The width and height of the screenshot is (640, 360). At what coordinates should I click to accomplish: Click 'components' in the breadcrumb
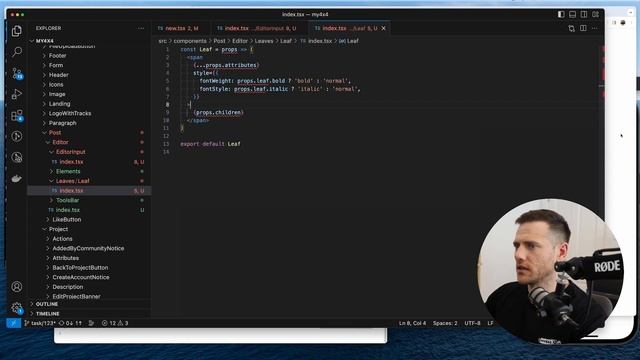[x=190, y=41]
